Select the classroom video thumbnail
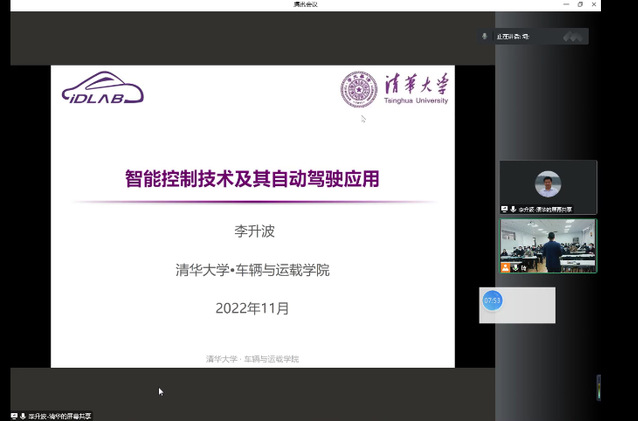 548,243
